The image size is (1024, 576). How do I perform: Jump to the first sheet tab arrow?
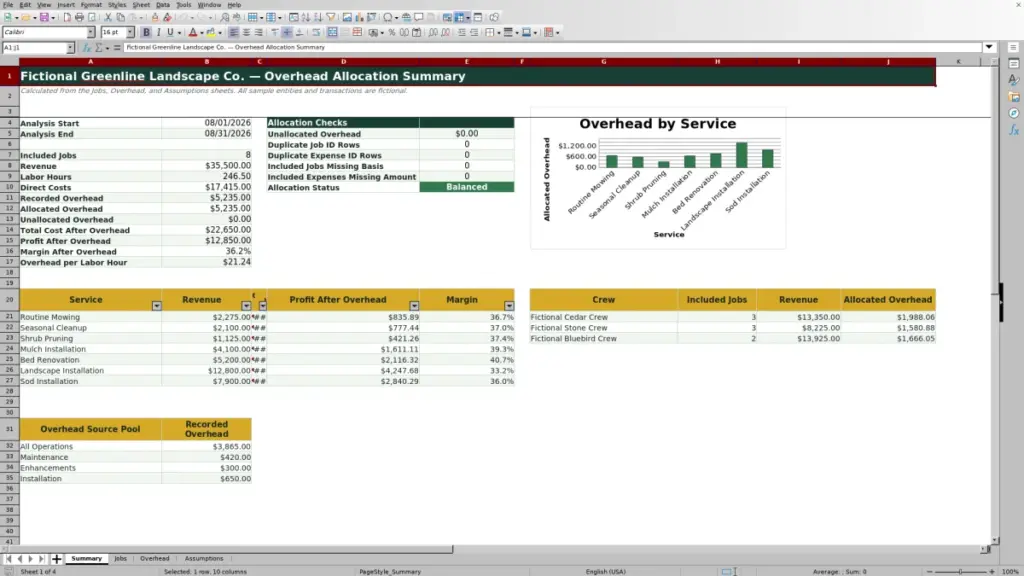[8, 559]
